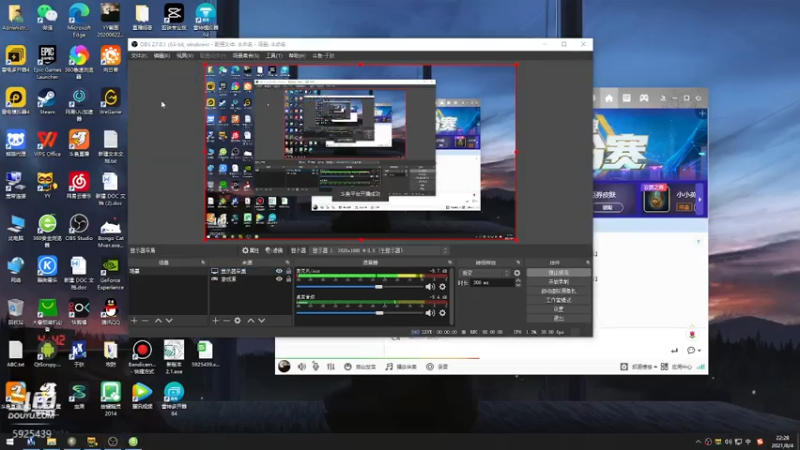Pop out the Scenes dock via its header icon
Screen dimensions: 800x450
point(203,262)
